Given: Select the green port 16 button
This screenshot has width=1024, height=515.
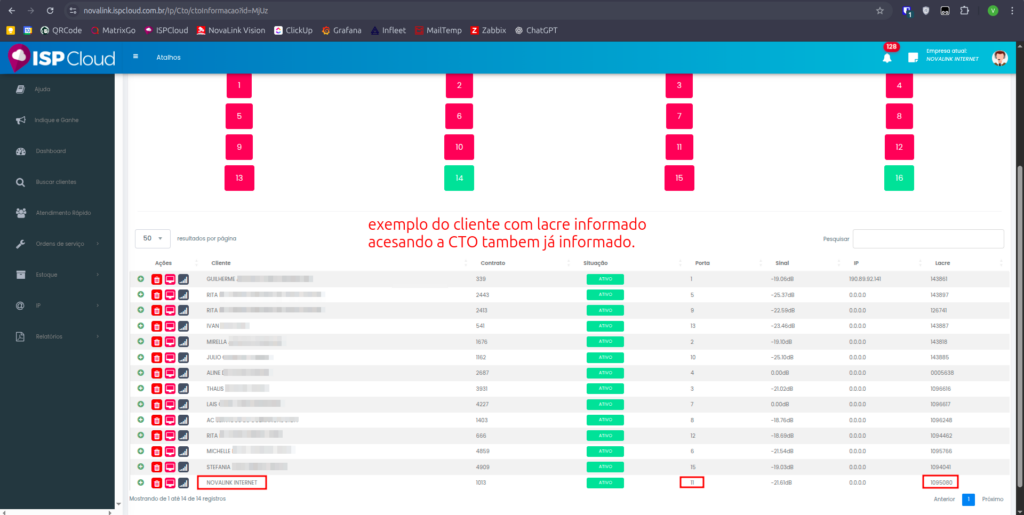Looking at the screenshot, I should tap(899, 178).
